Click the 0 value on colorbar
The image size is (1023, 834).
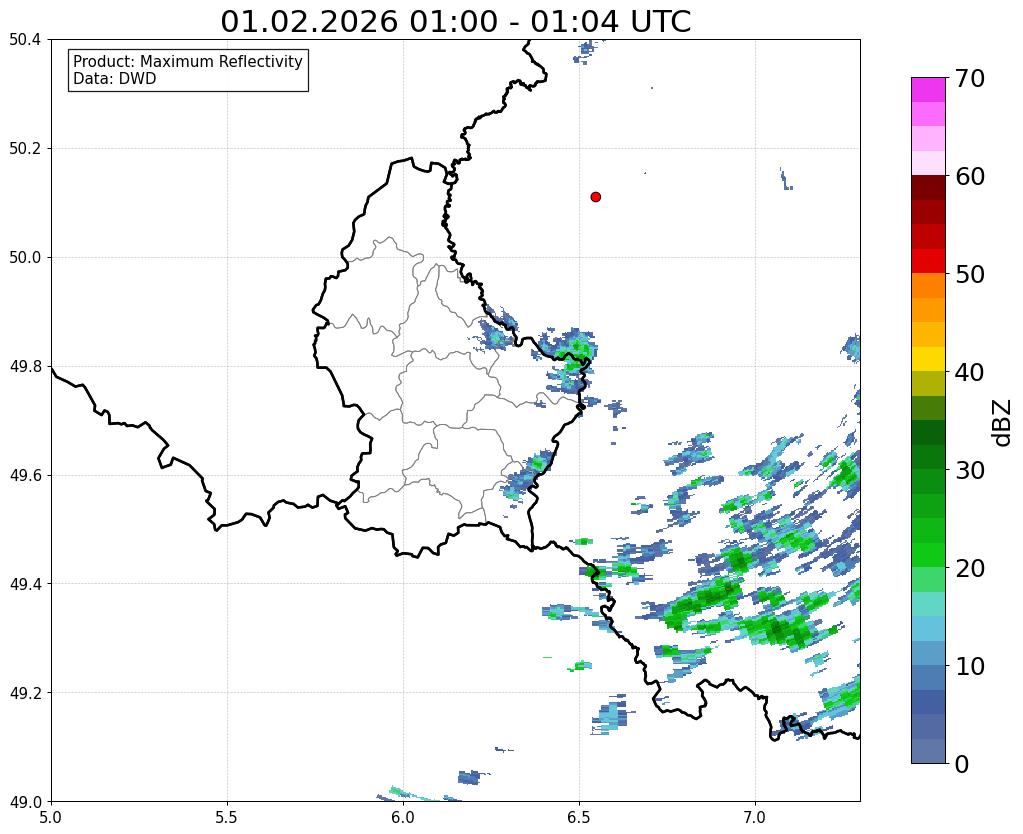(x=962, y=764)
